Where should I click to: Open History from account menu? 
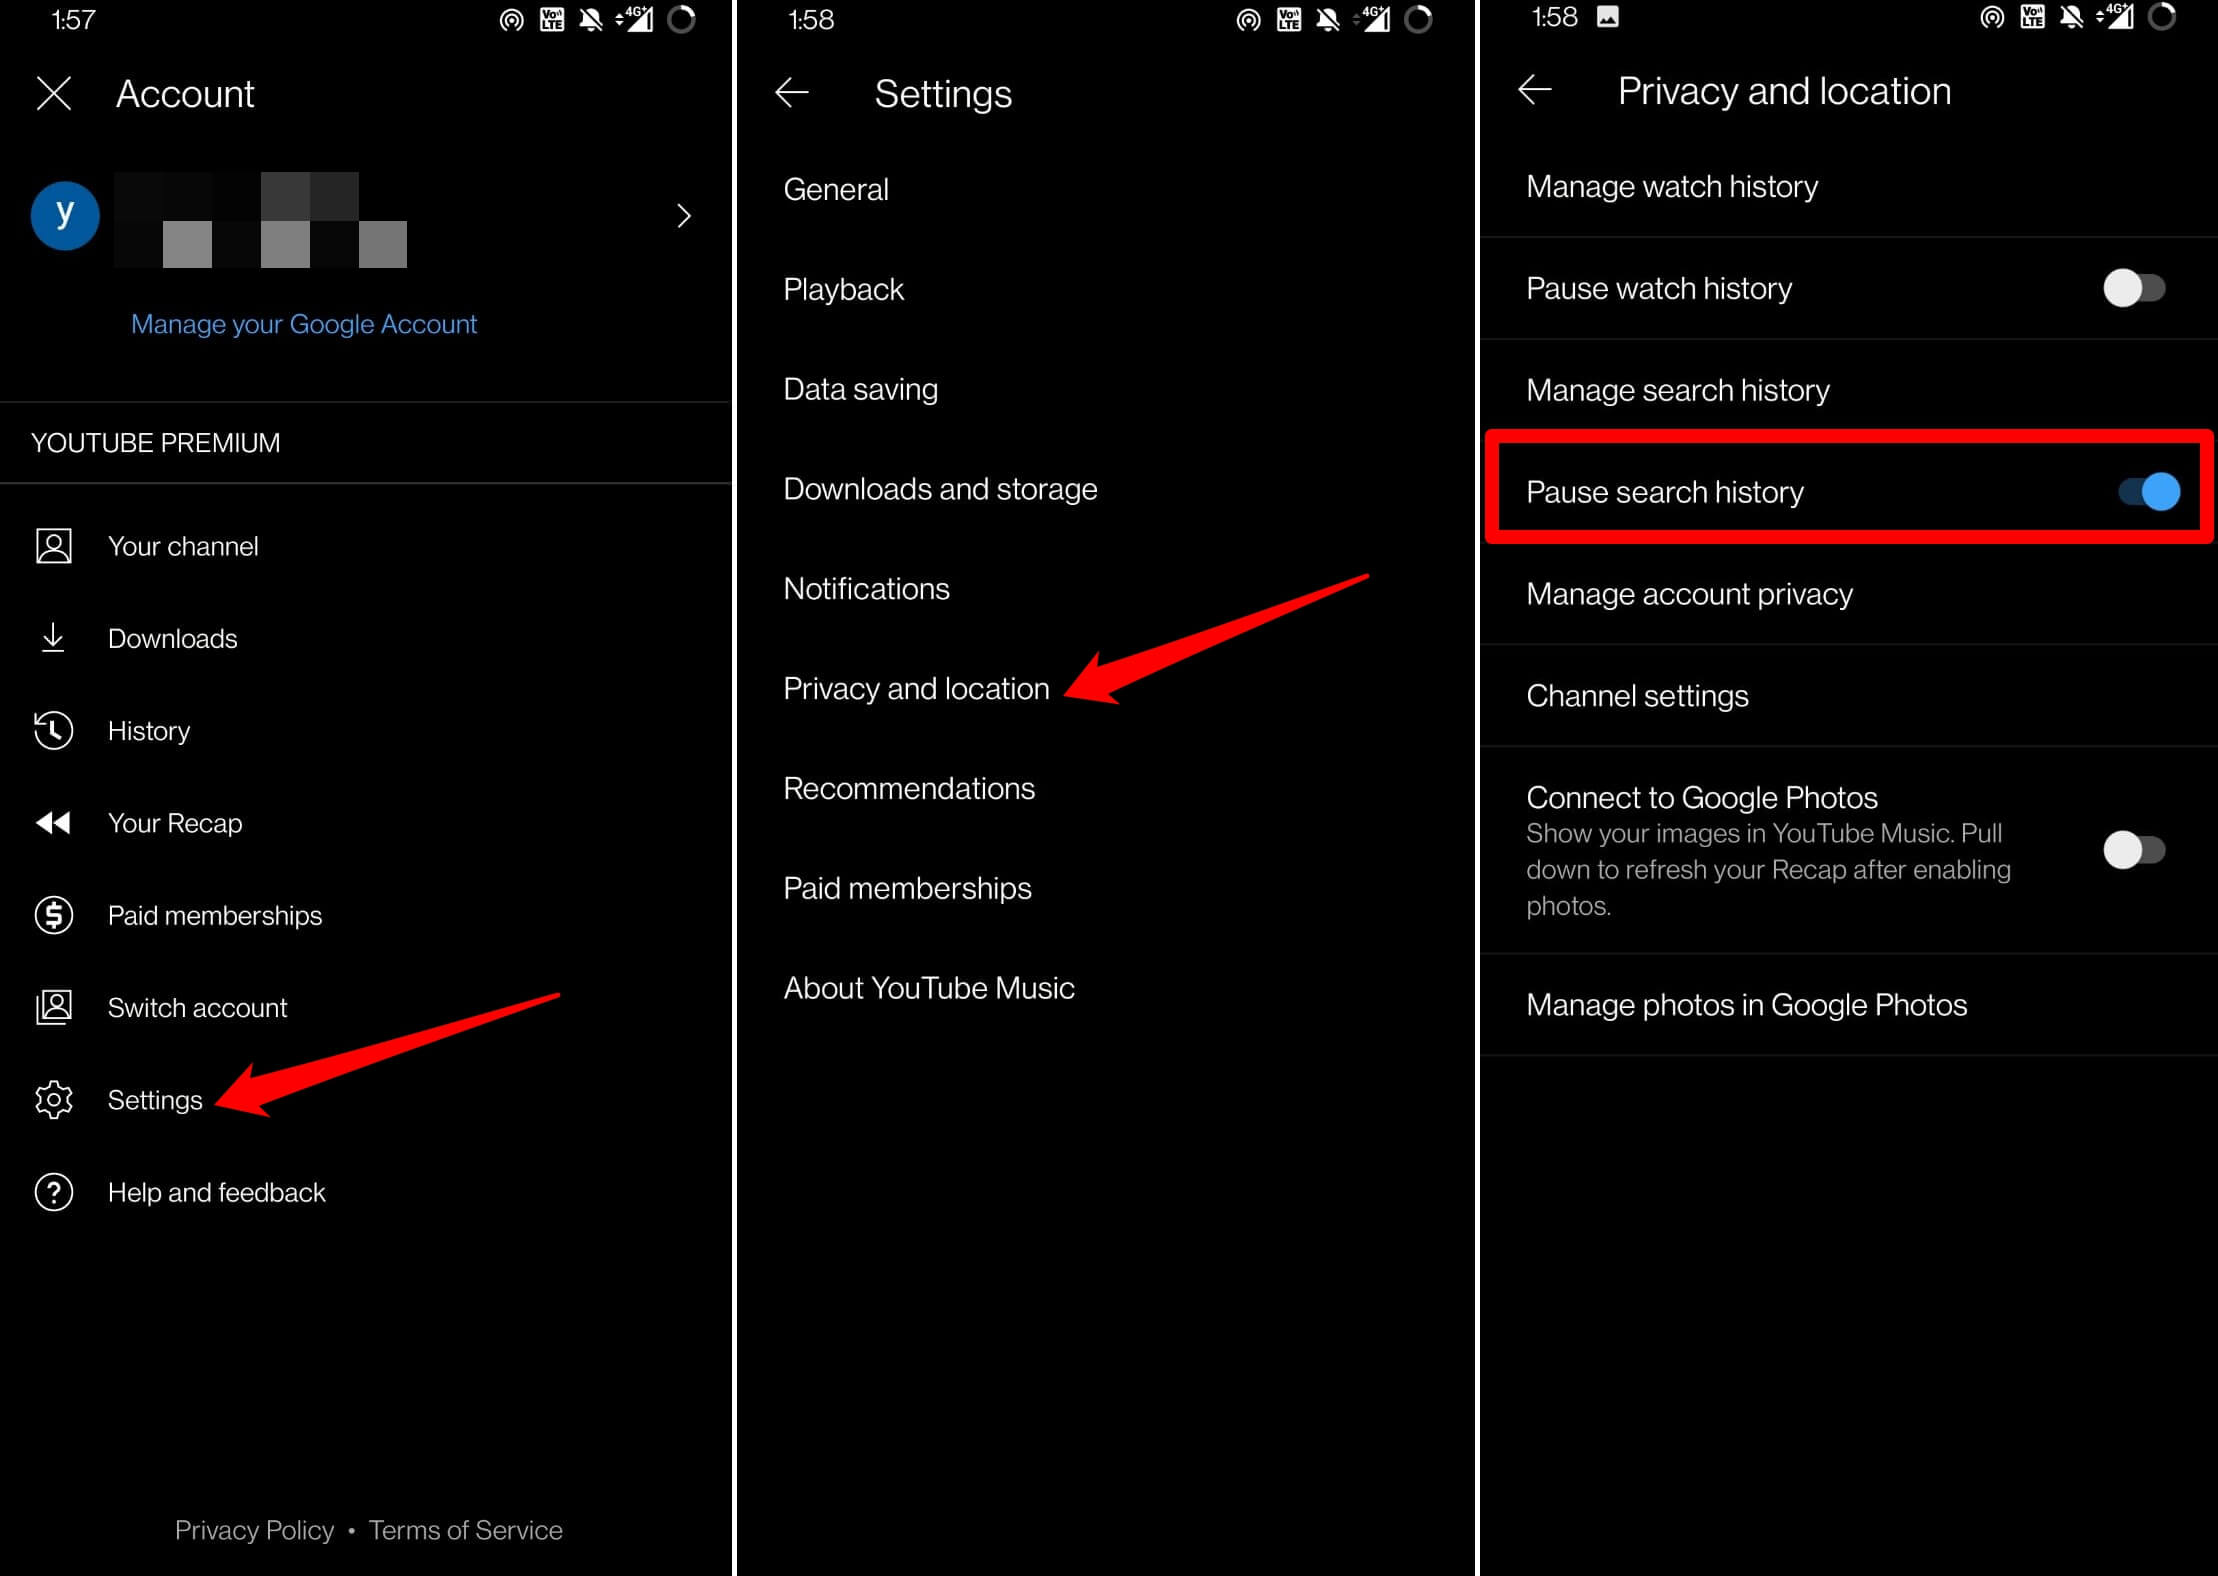[x=147, y=730]
